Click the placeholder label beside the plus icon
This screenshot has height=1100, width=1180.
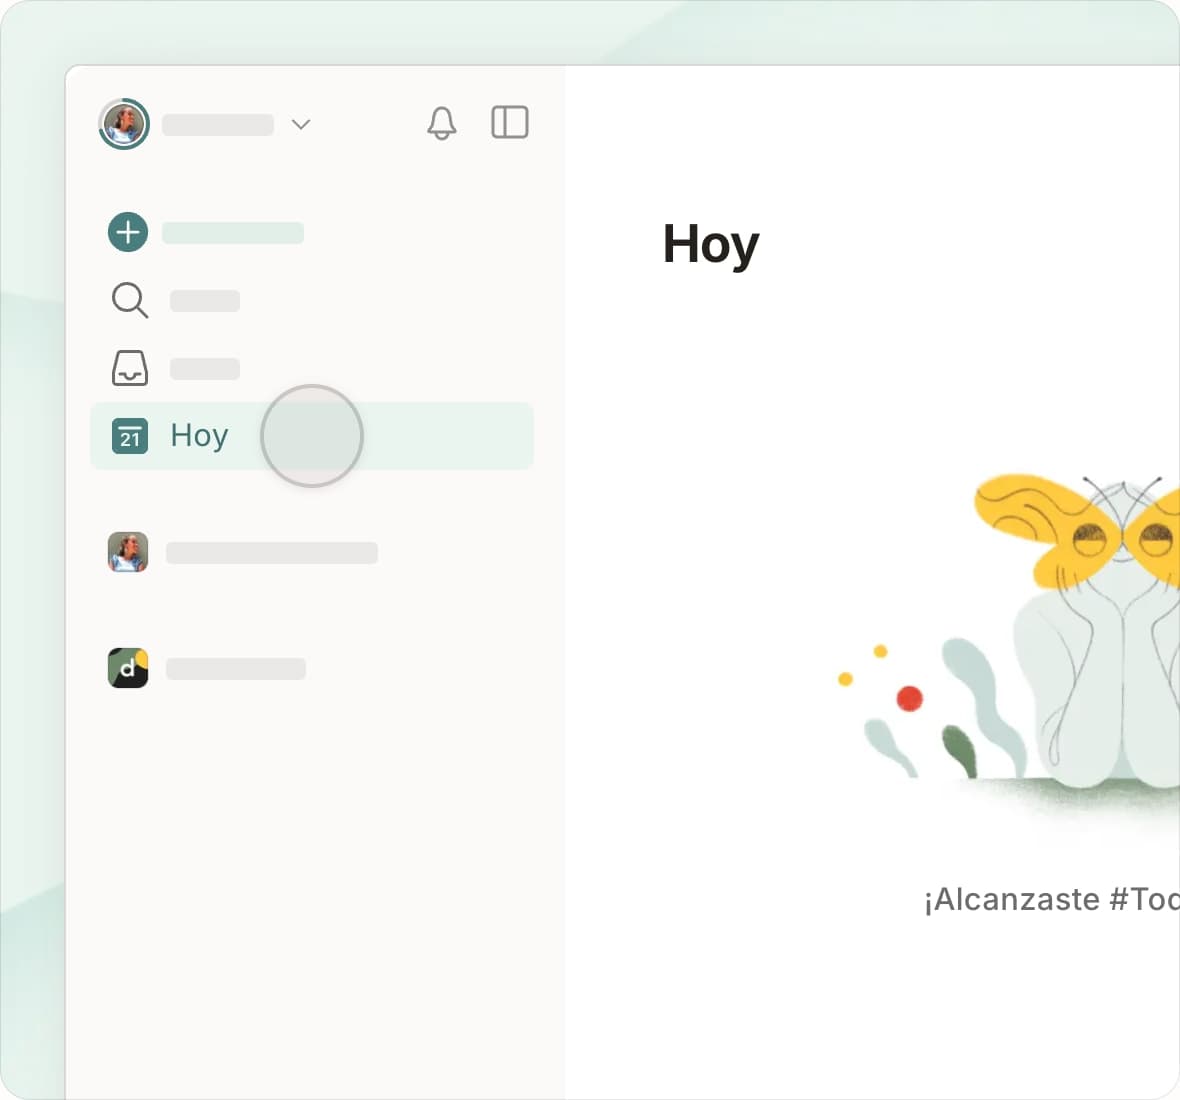click(233, 233)
